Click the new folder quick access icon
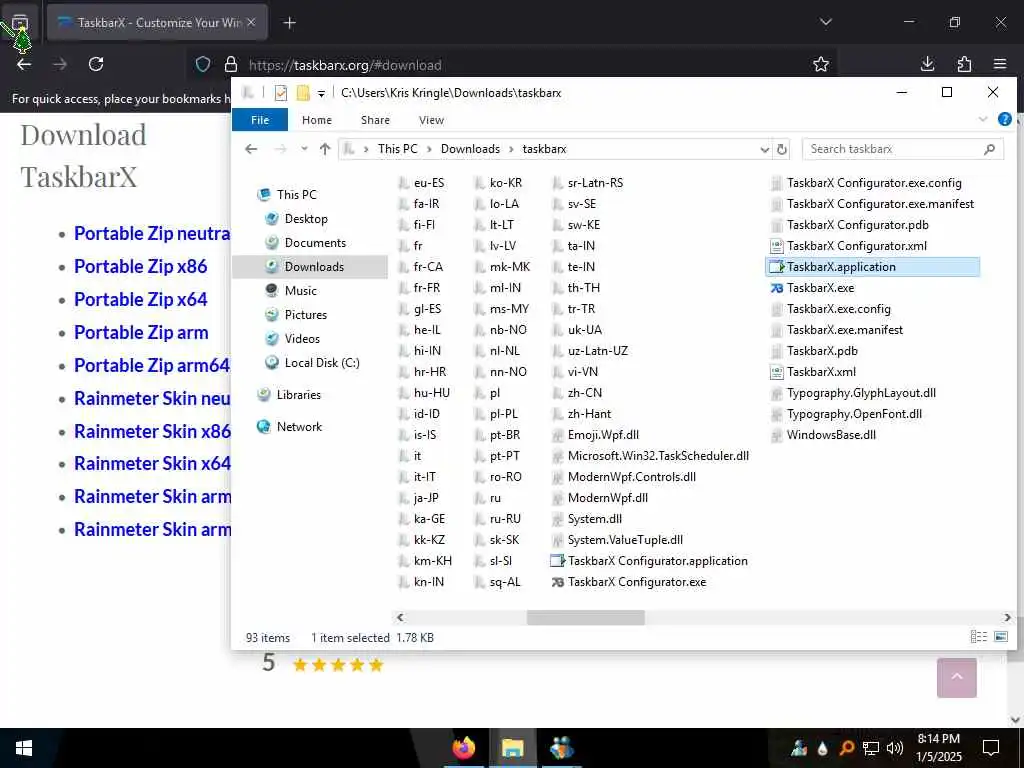The height and width of the screenshot is (768, 1024). pos(303,93)
